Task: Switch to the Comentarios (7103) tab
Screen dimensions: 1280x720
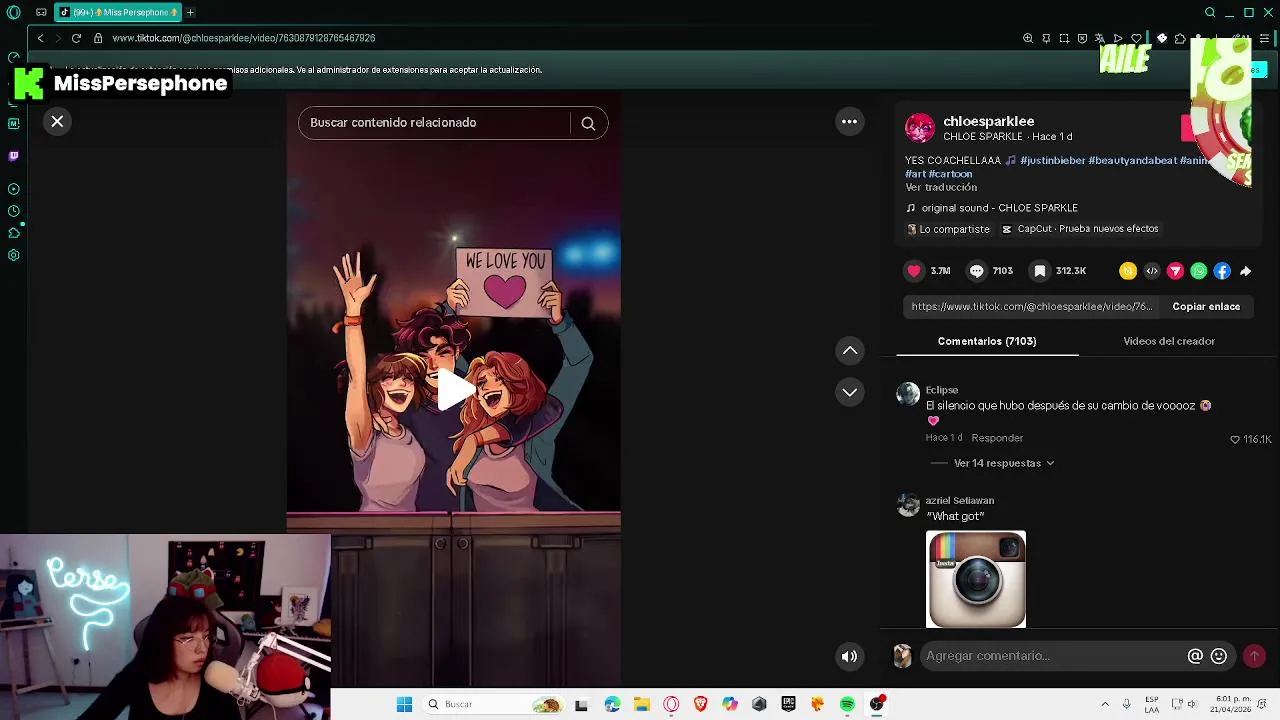Action: (x=987, y=341)
